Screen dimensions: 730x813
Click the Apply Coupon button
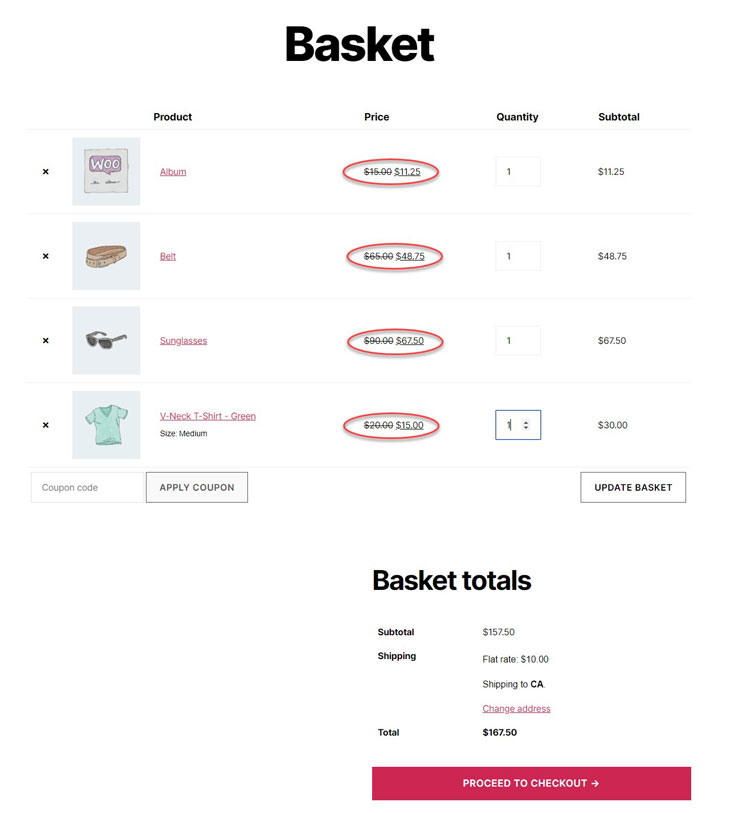pyautogui.click(x=197, y=487)
